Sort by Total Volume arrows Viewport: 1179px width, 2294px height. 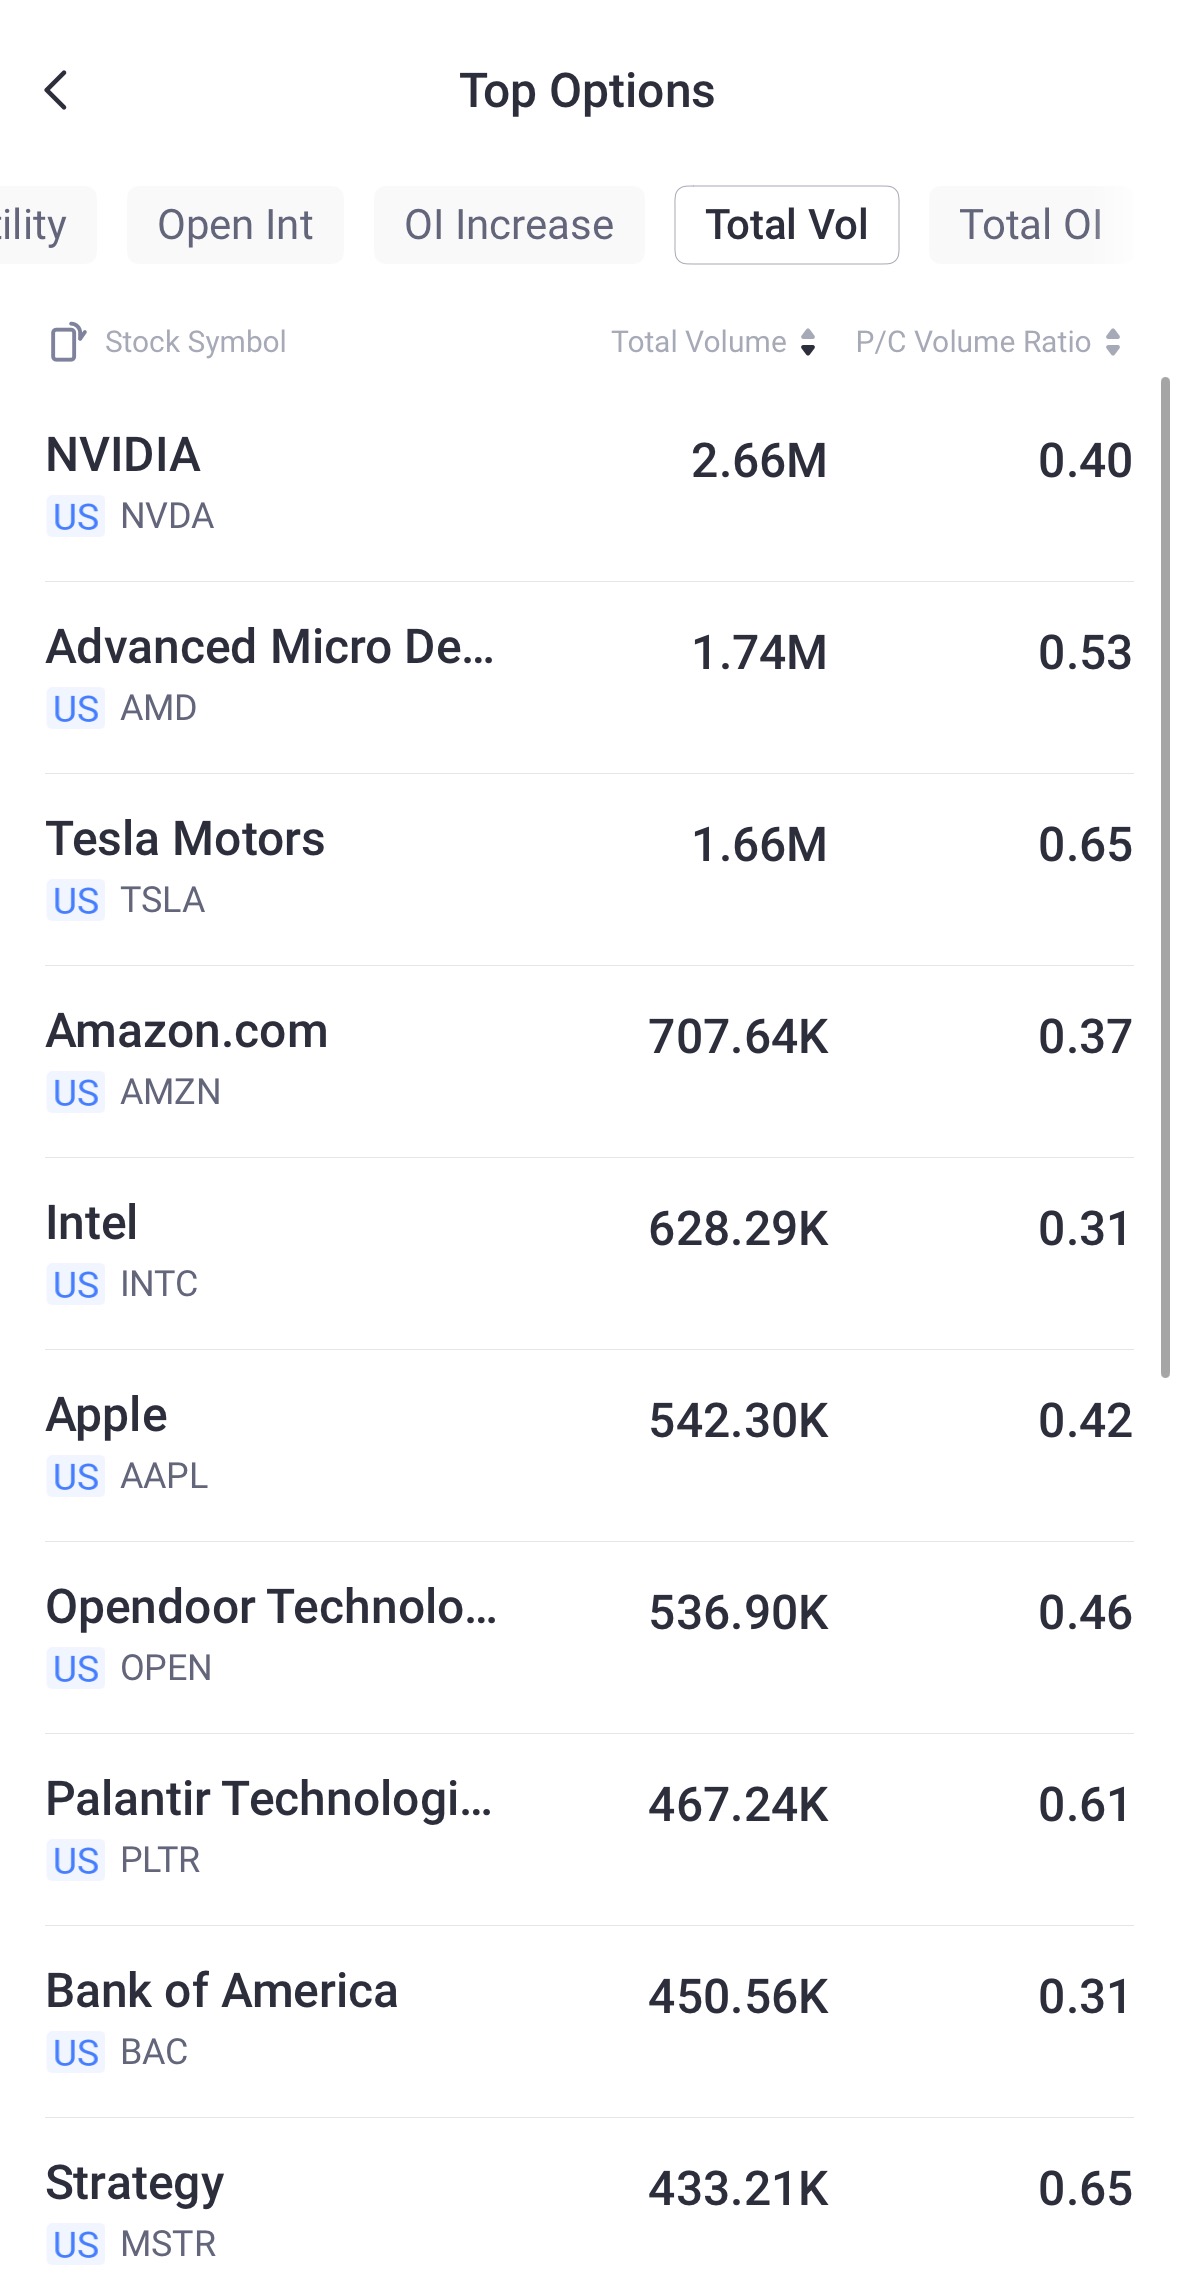coord(808,342)
